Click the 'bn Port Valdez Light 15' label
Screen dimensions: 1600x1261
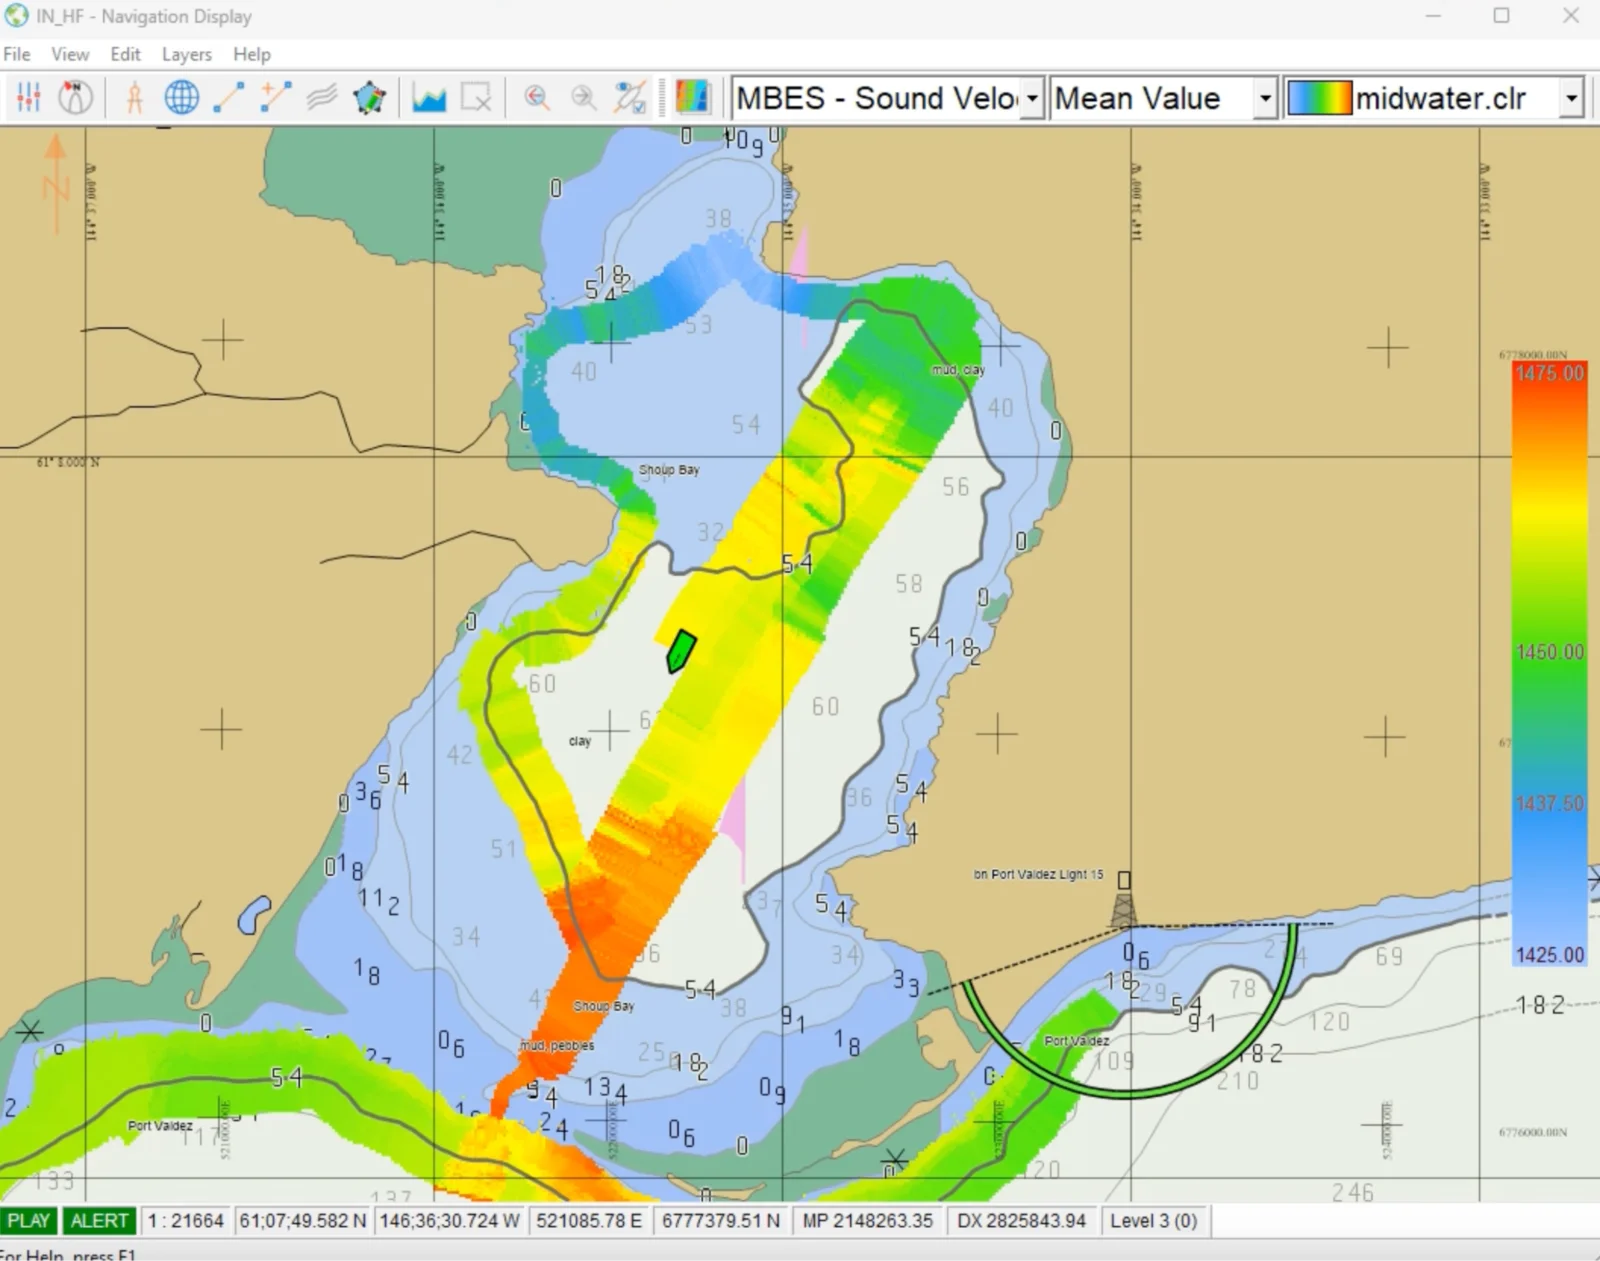tap(1038, 874)
